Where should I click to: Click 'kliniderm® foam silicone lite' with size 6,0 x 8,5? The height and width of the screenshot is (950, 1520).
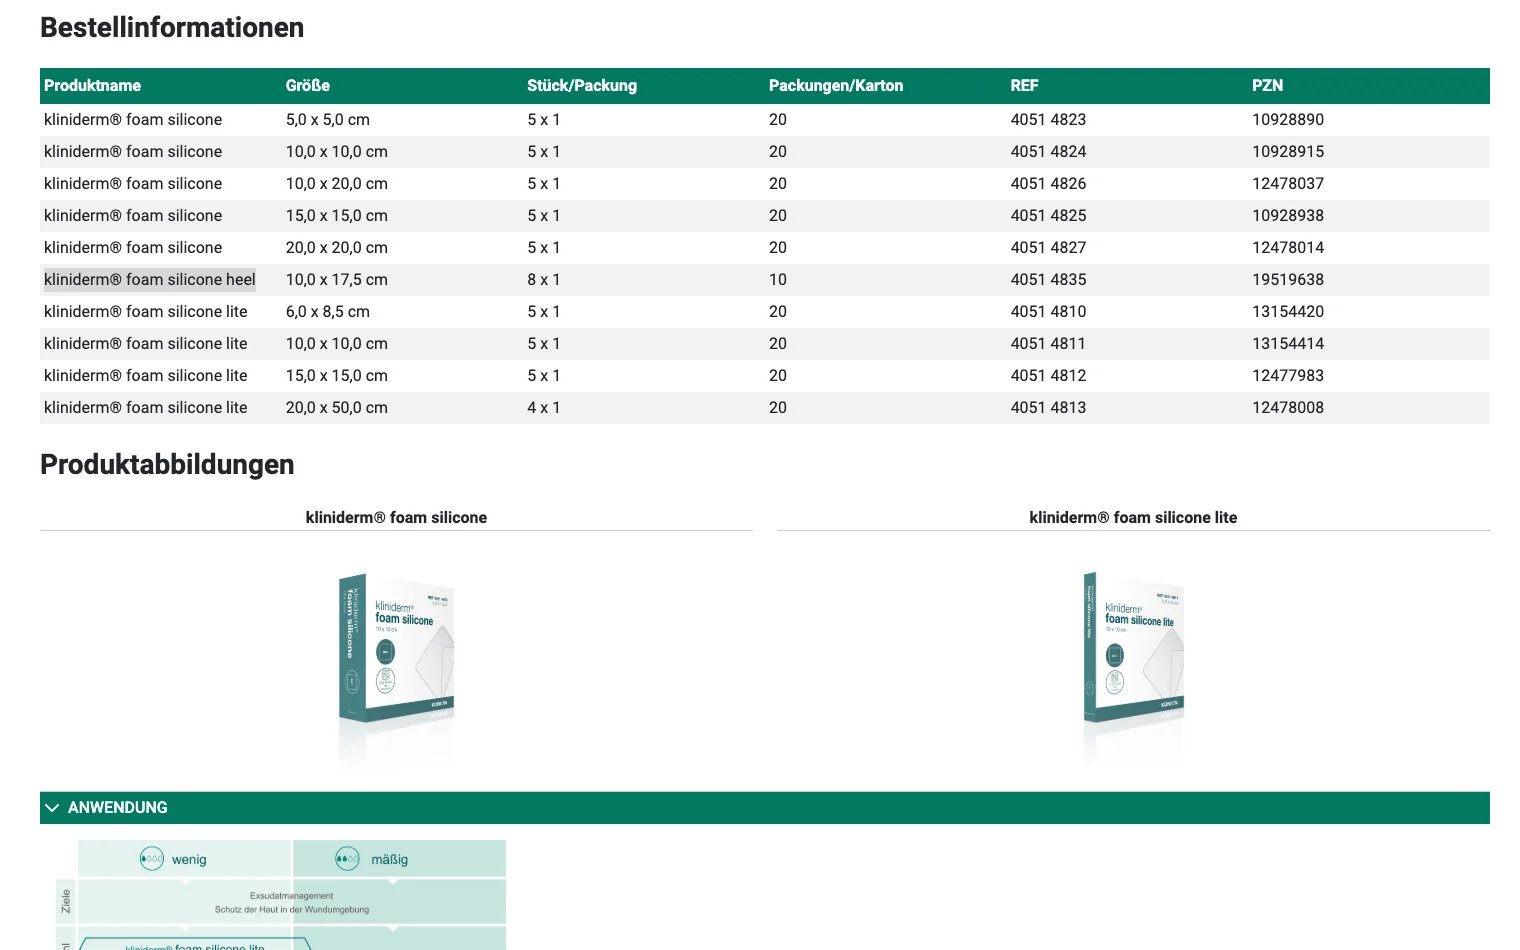coord(146,312)
